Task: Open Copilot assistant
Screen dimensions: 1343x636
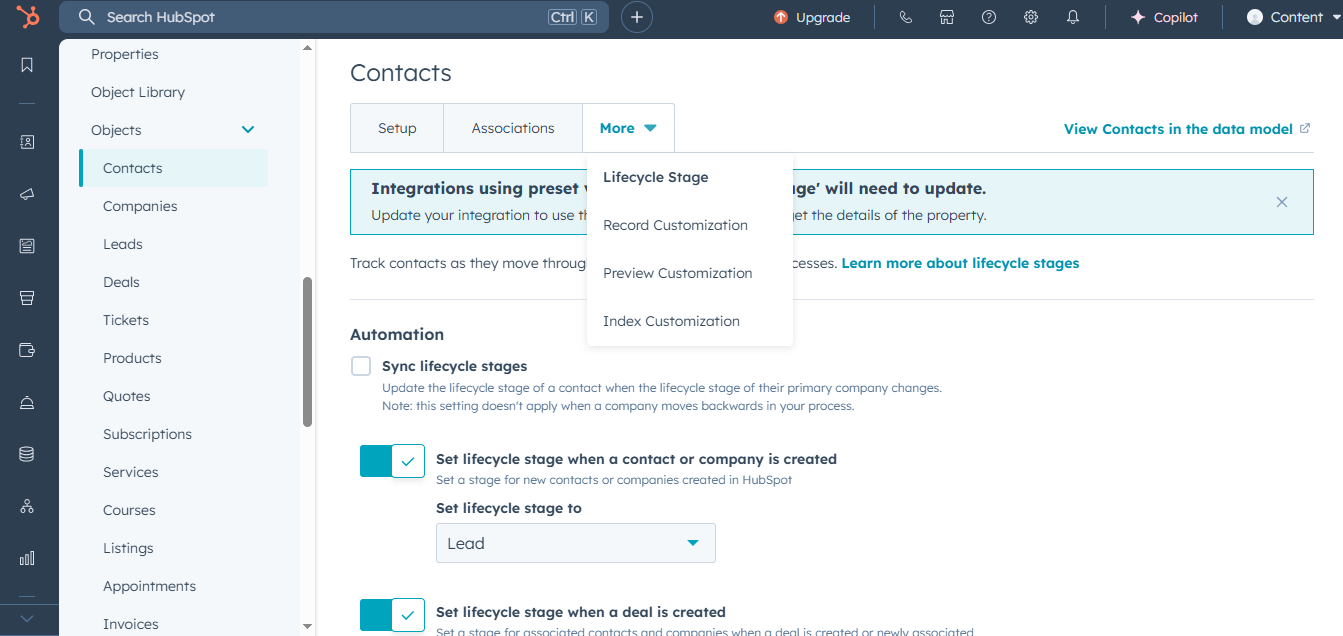Action: click(x=1164, y=17)
